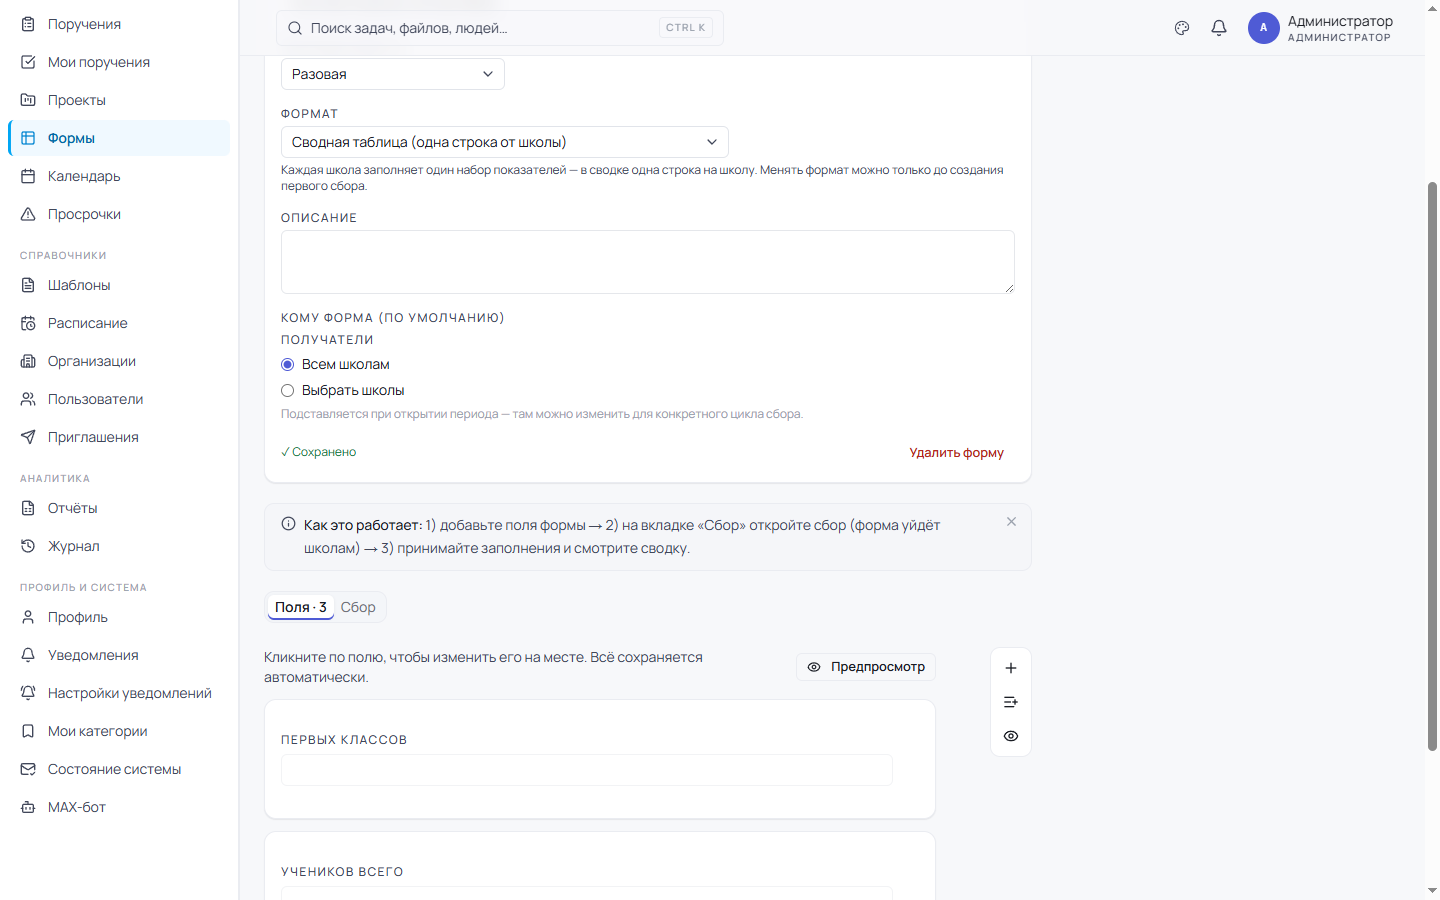This screenshot has height=900, width=1440.
Task: Open the Шаблоны sidebar icon
Action: tap(28, 285)
